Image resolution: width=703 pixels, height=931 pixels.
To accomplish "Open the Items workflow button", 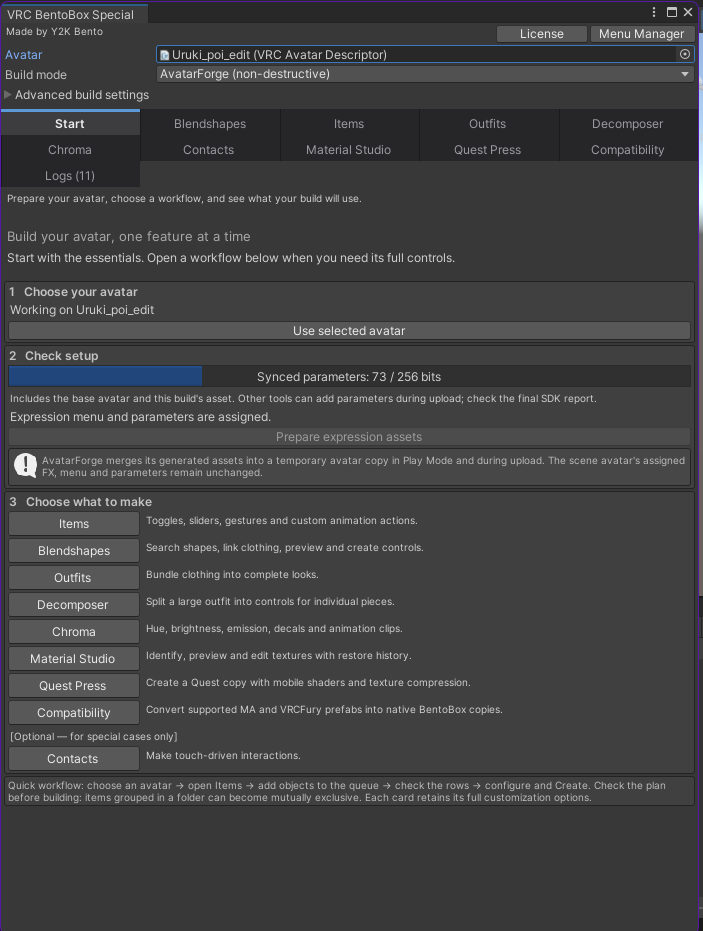I will [x=74, y=524].
